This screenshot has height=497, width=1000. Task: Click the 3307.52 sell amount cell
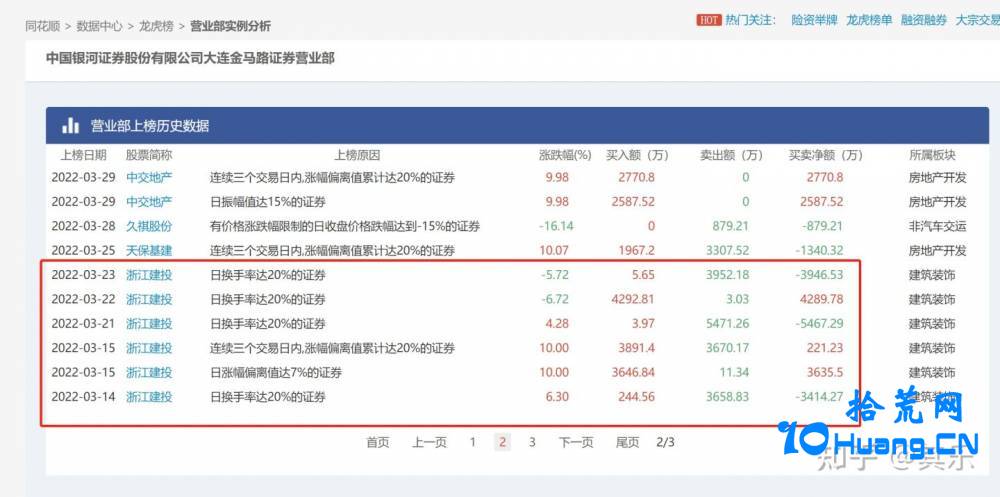728,251
